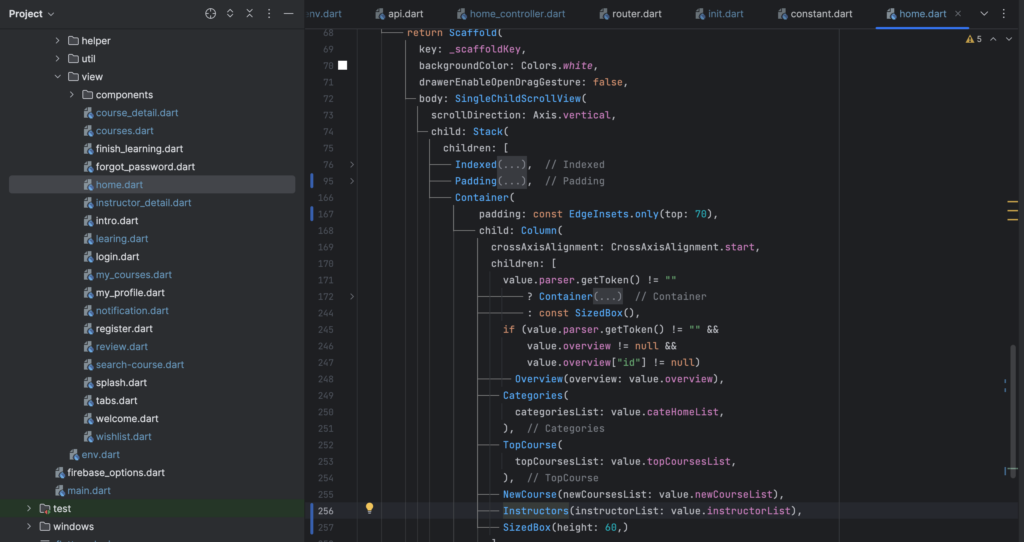Close the home.dart editor tab
The width and height of the screenshot is (1024, 542).
pos(958,14)
